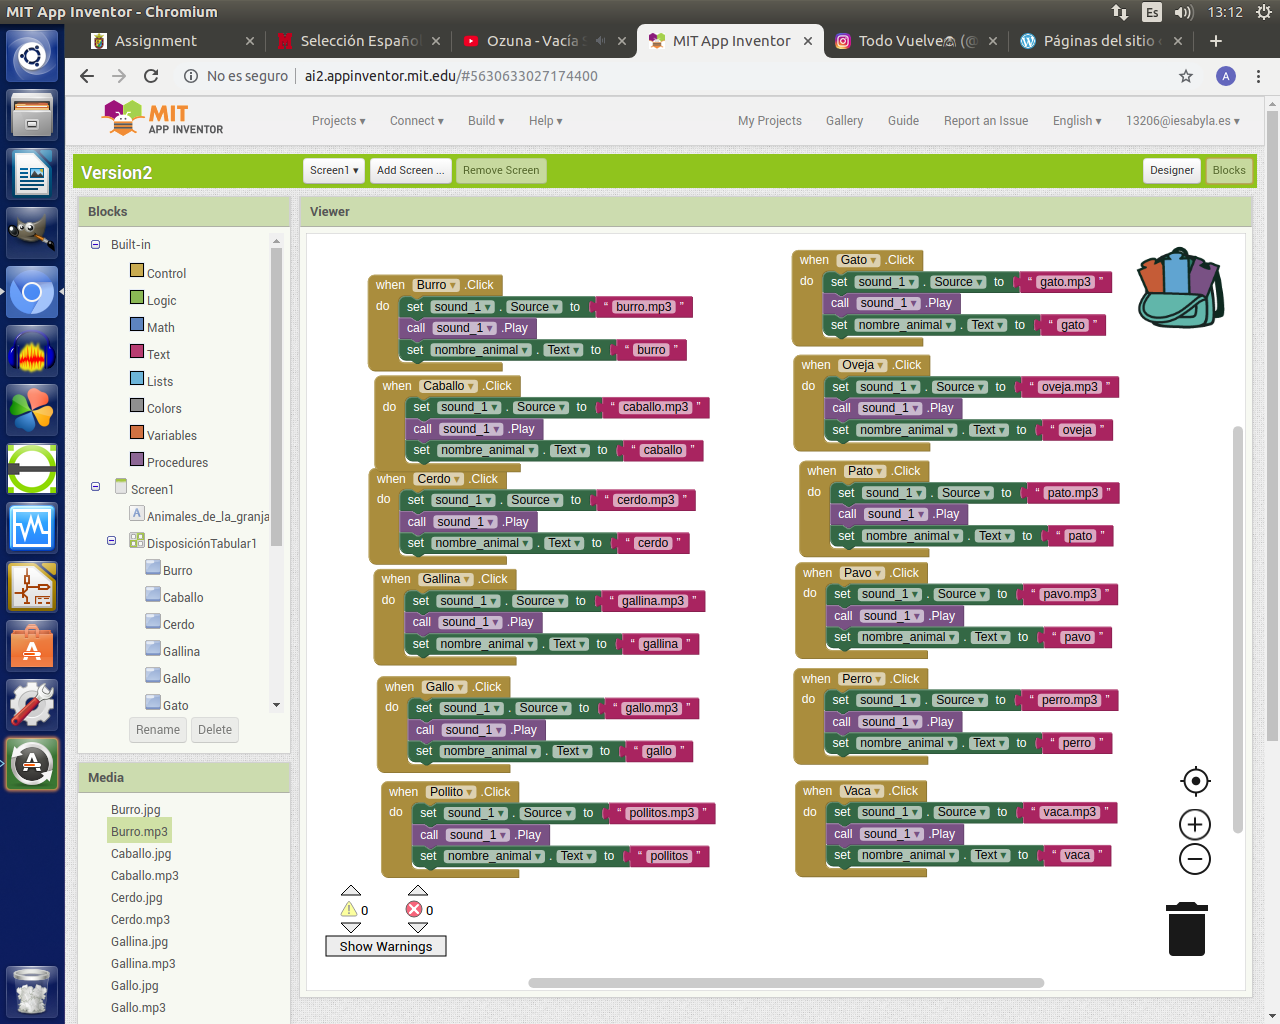Open the Gato dropdown in the when block
The width and height of the screenshot is (1280, 1024).
(859, 260)
